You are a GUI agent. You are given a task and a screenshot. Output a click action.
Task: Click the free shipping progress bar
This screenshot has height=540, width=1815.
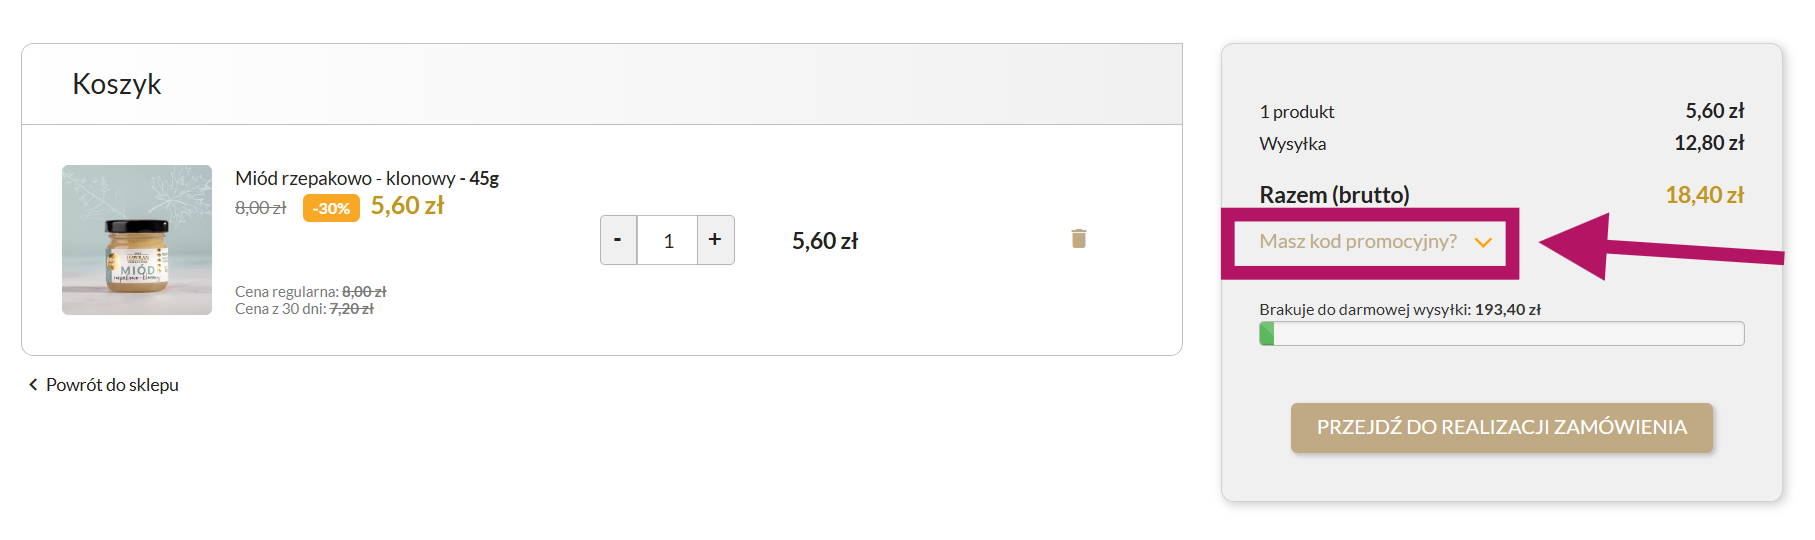point(1501,334)
